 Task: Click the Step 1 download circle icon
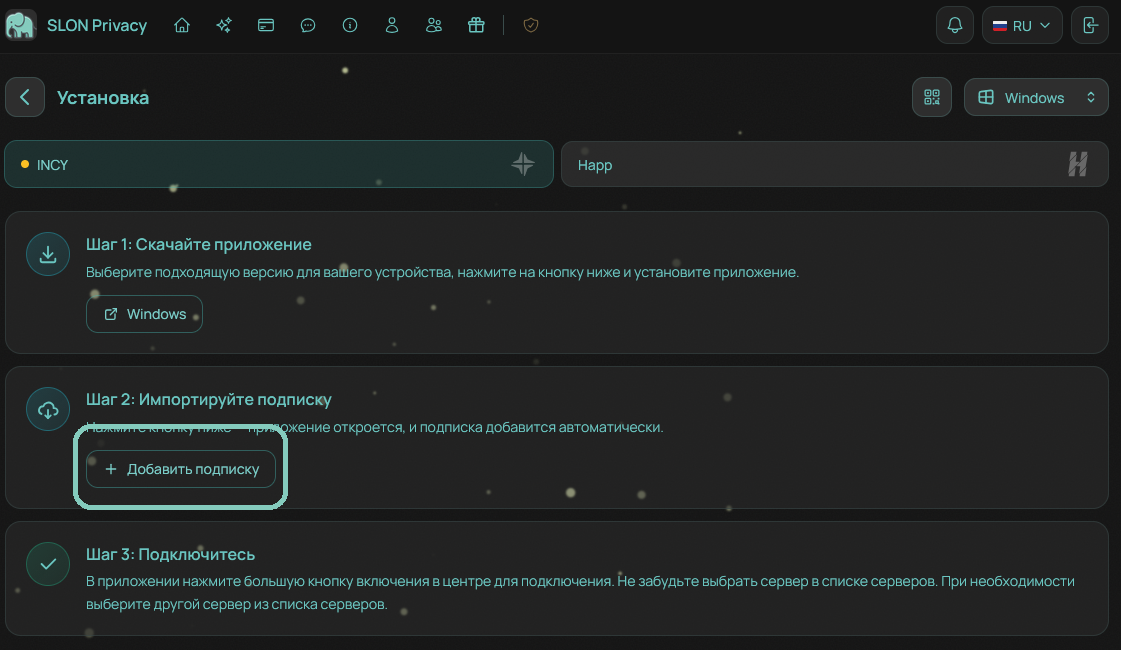[x=48, y=254]
